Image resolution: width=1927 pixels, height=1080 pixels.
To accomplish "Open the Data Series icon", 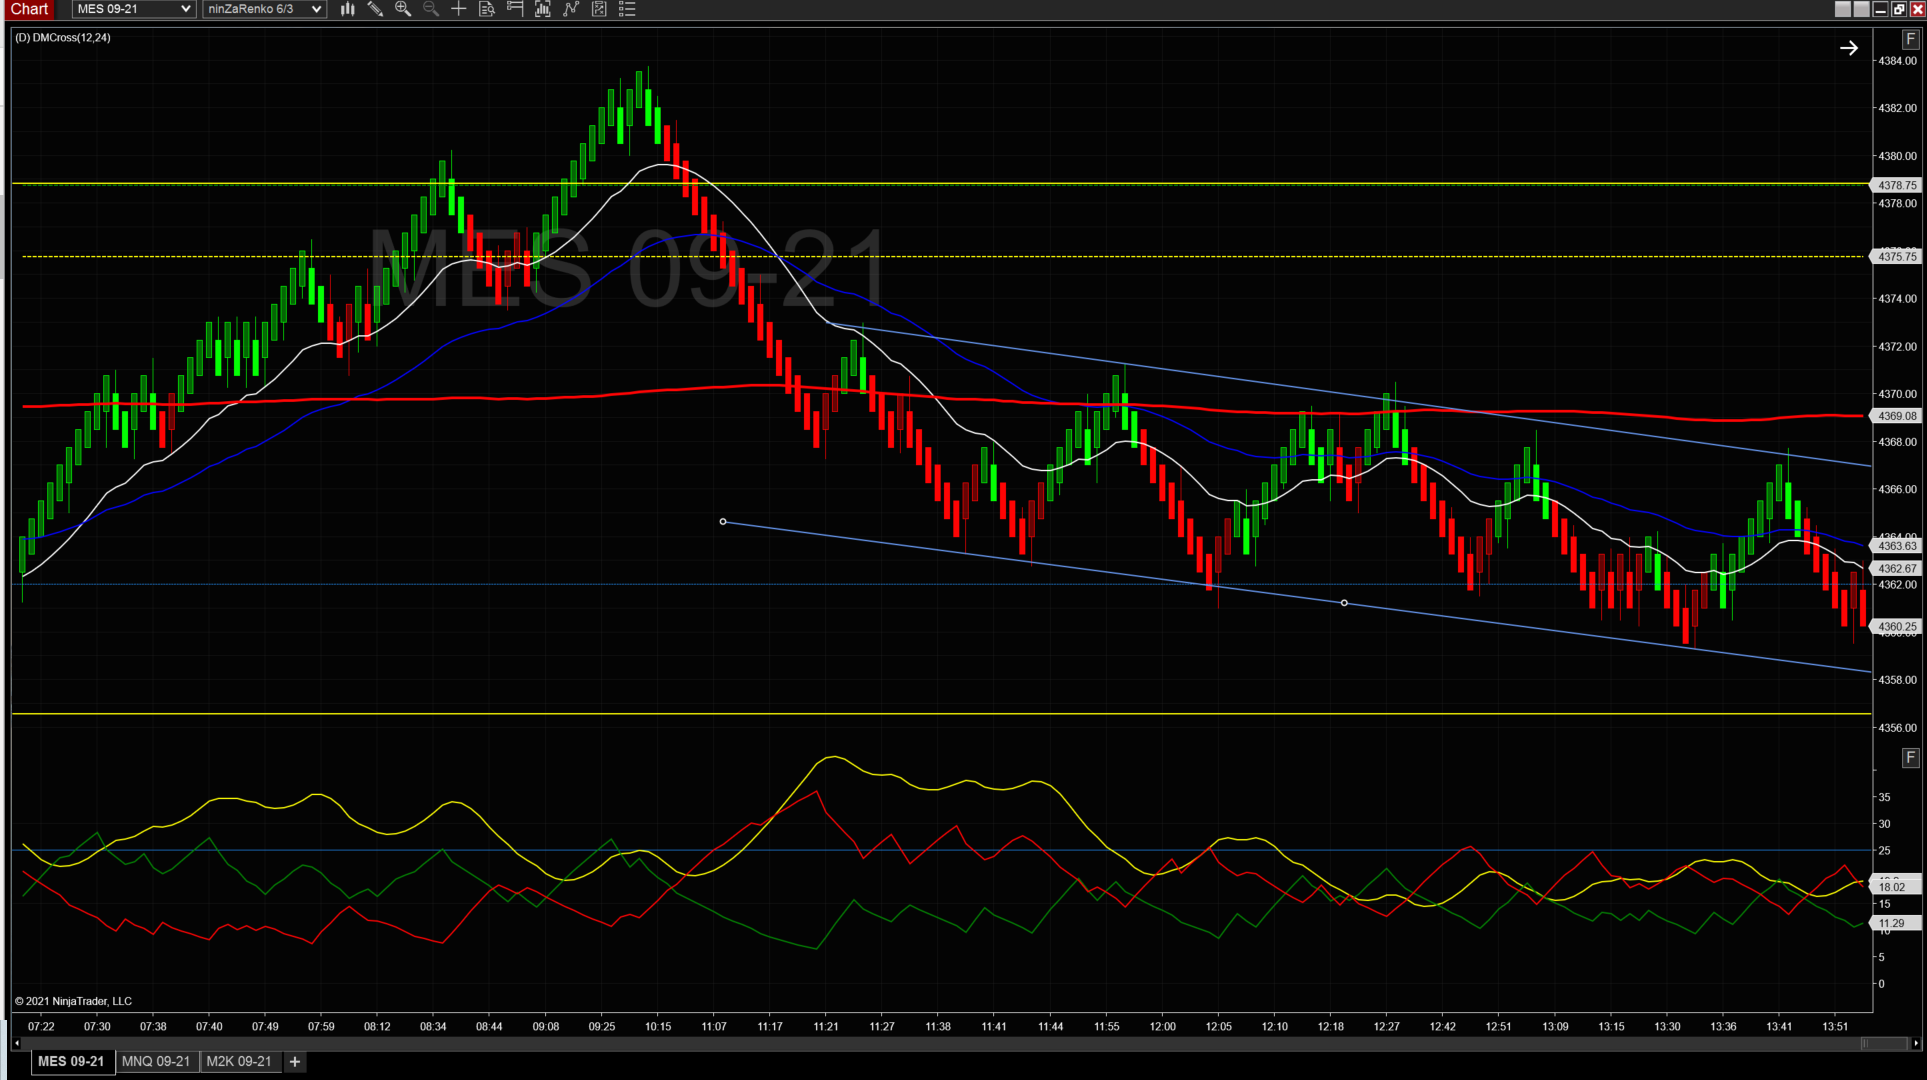I will pos(543,9).
